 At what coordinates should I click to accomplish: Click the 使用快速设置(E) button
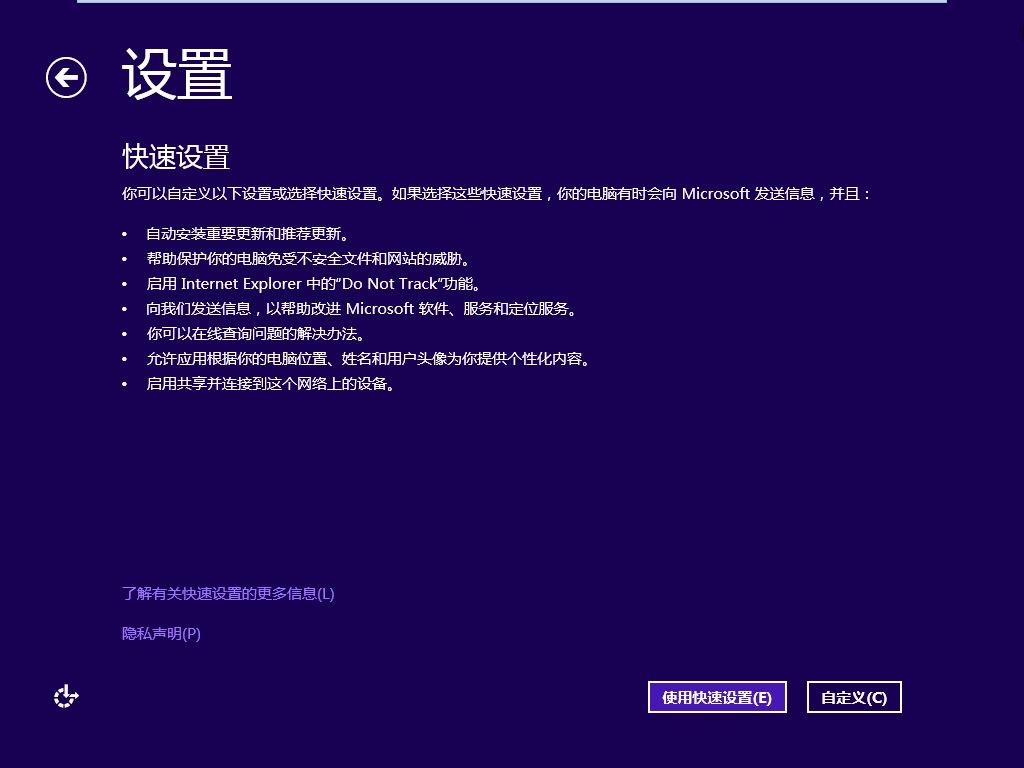pyautogui.click(x=717, y=697)
